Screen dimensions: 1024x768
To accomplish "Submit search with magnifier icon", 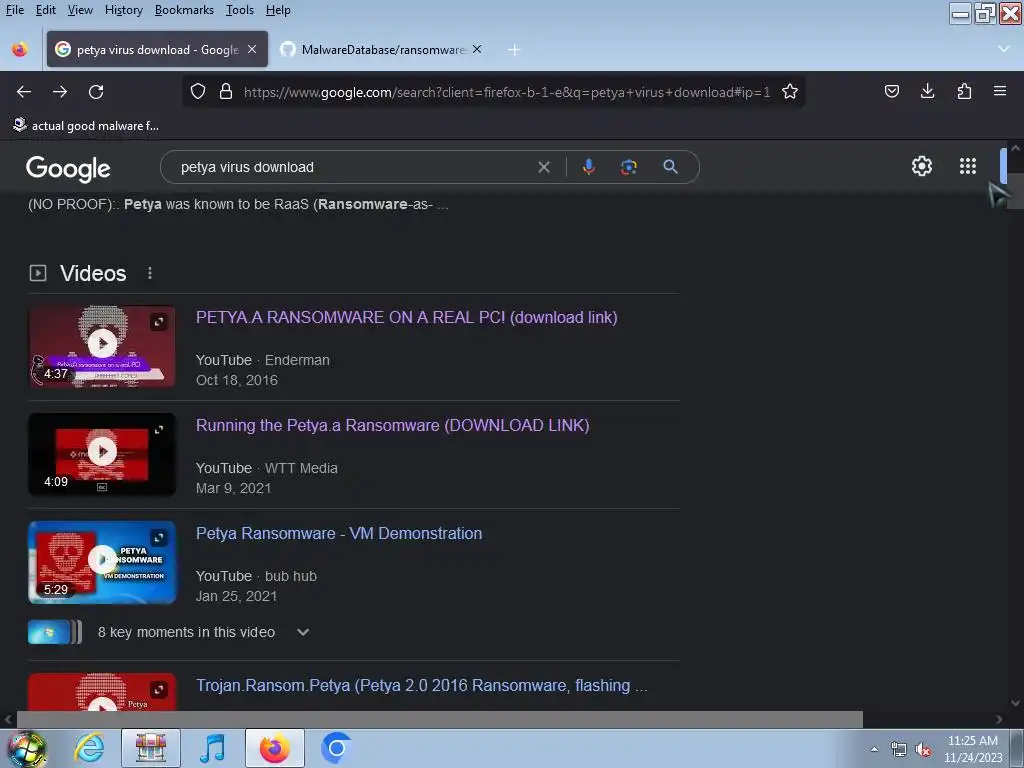I will point(670,167).
